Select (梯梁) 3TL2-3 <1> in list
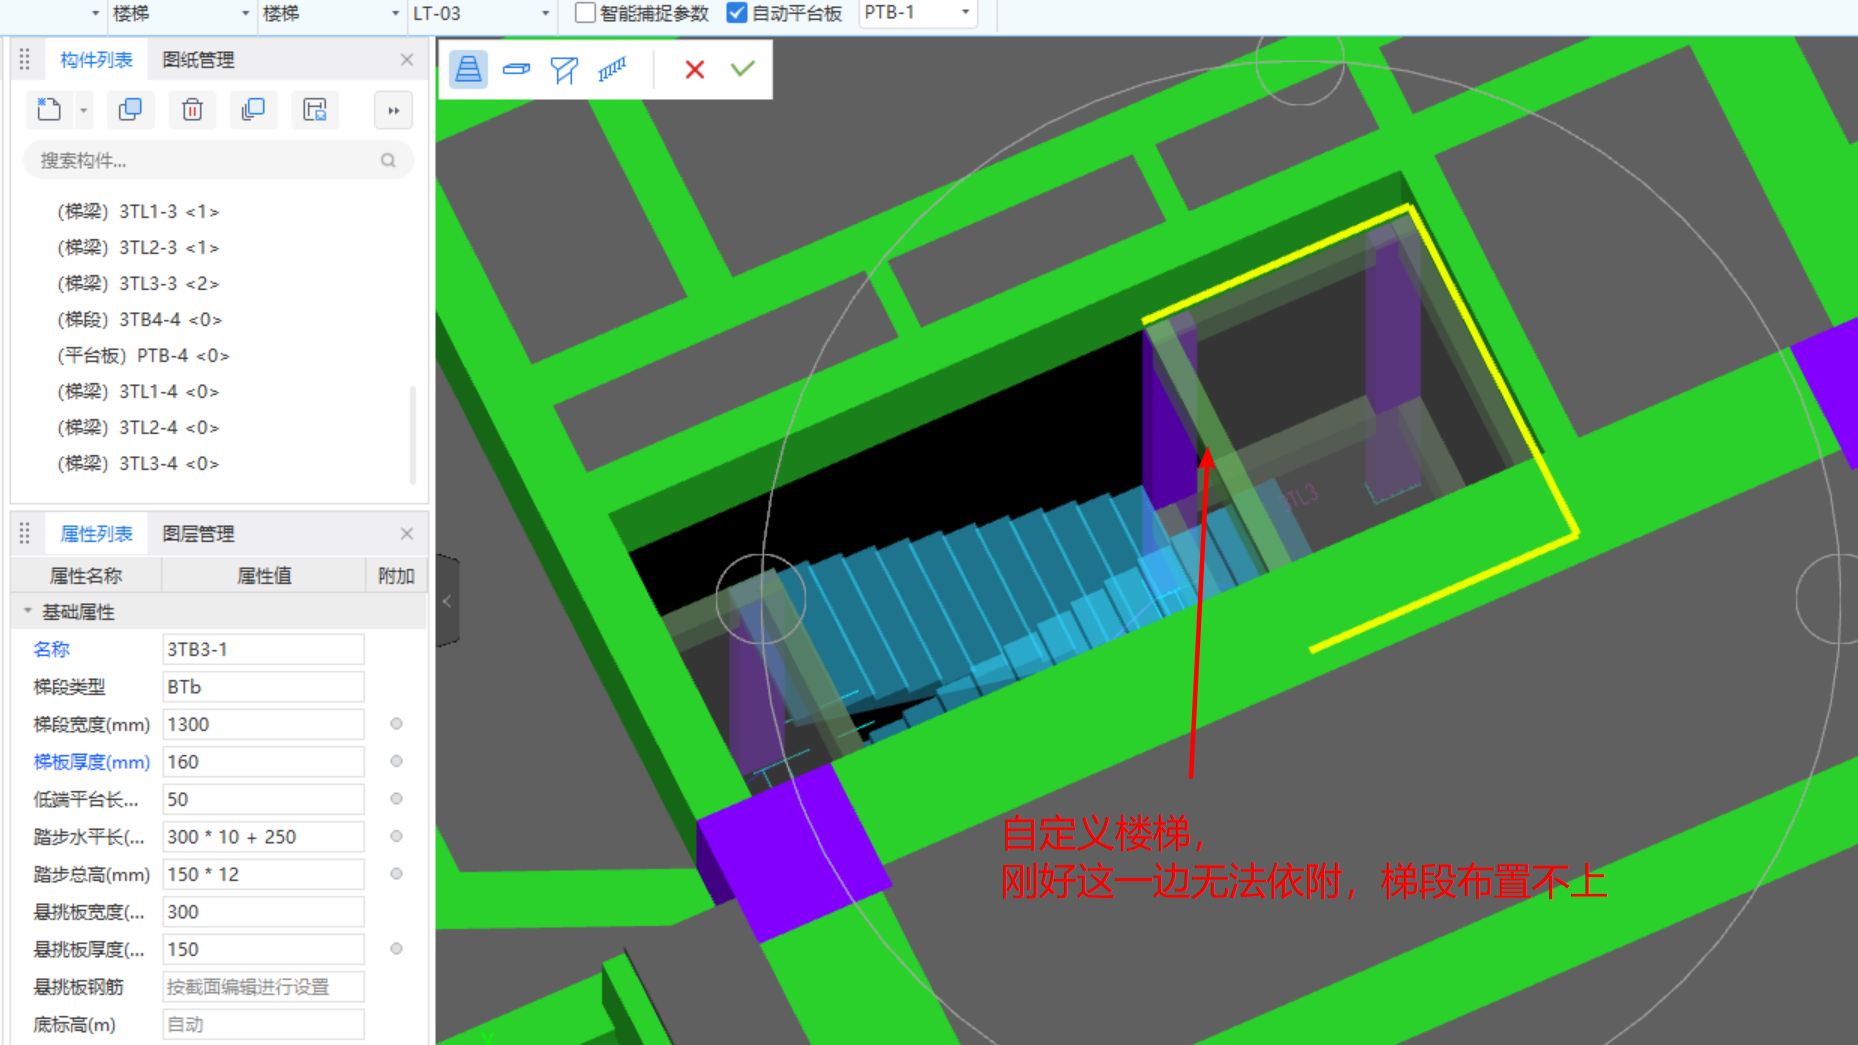This screenshot has height=1045, width=1858. coord(138,247)
